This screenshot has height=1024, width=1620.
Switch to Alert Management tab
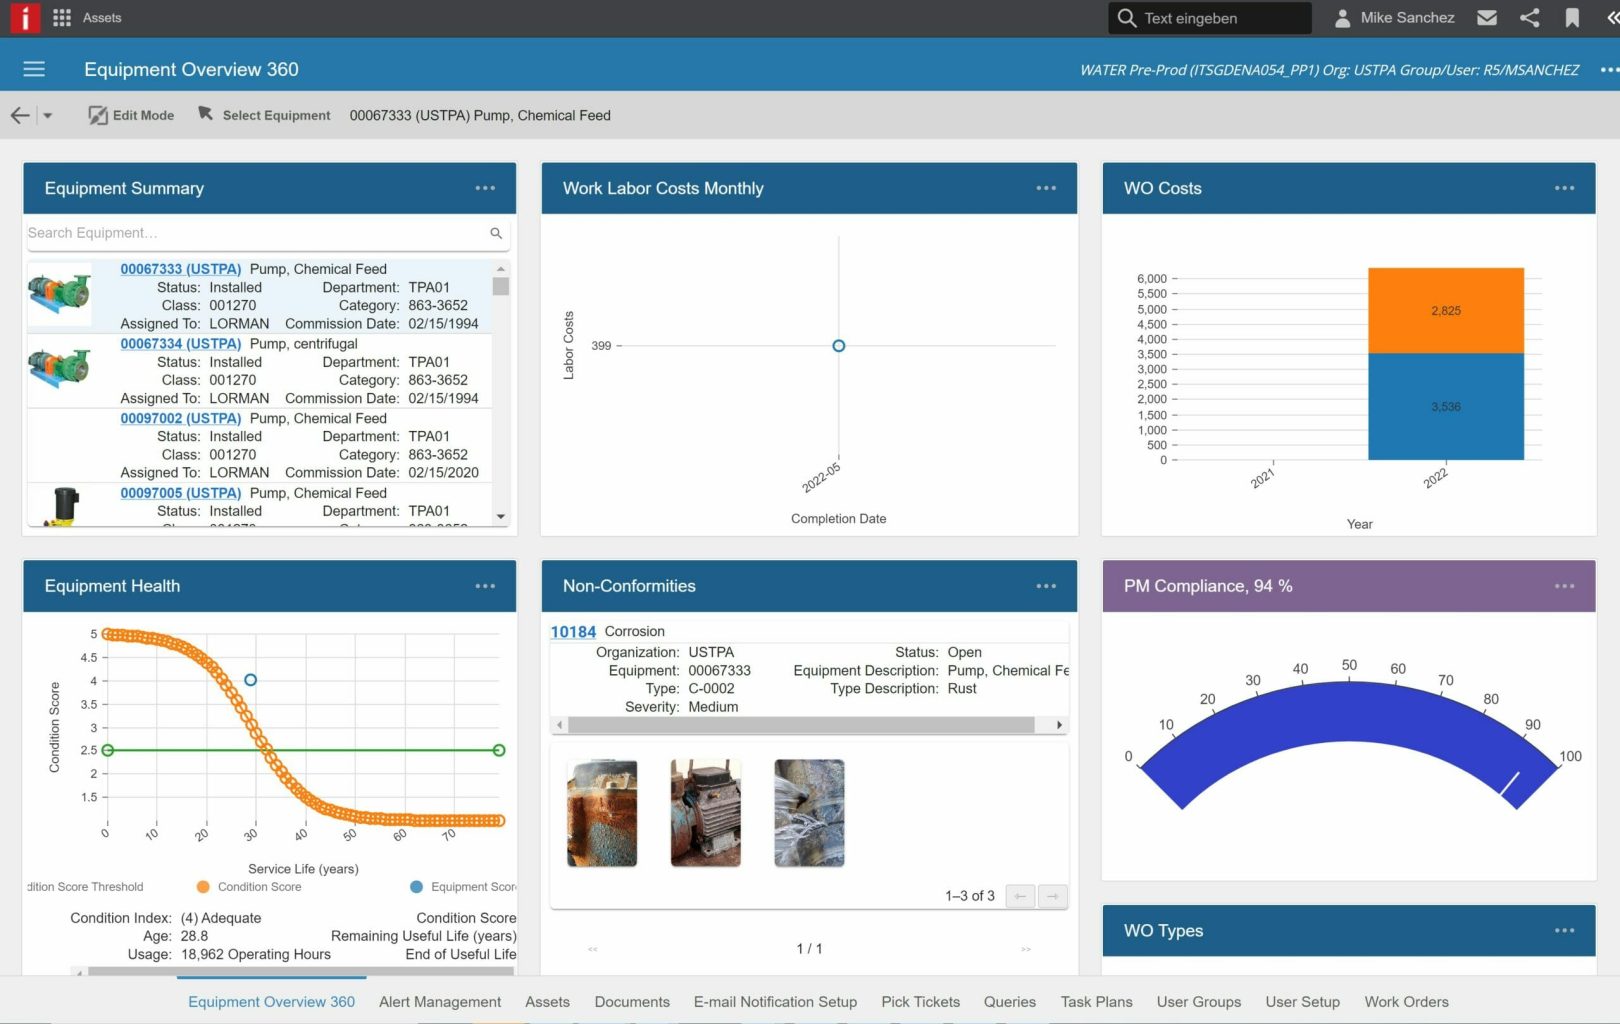tap(440, 1002)
